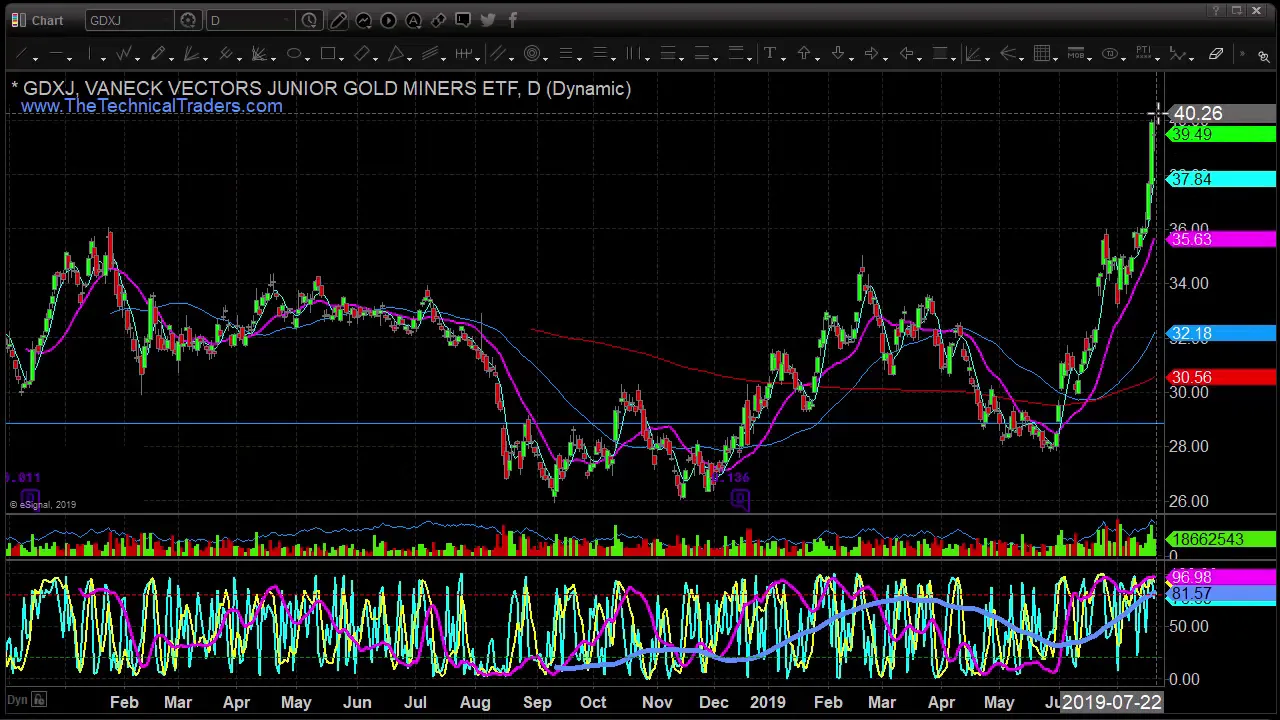
Task: Click the GDXJ symbol input field
Action: [130, 20]
